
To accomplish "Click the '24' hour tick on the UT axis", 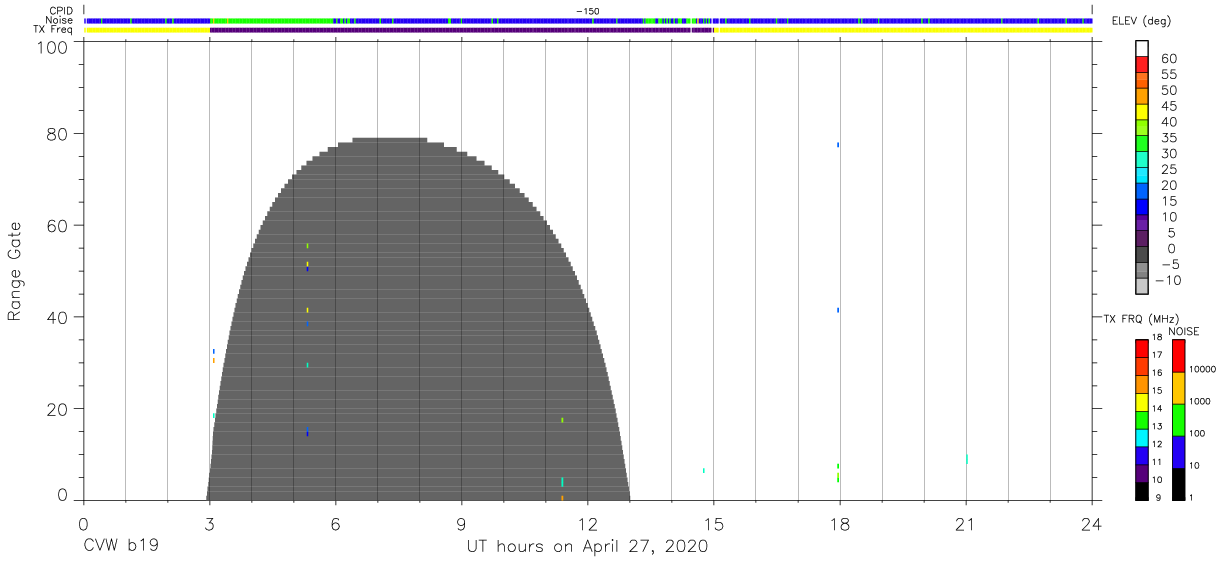I will pos(1092,523).
